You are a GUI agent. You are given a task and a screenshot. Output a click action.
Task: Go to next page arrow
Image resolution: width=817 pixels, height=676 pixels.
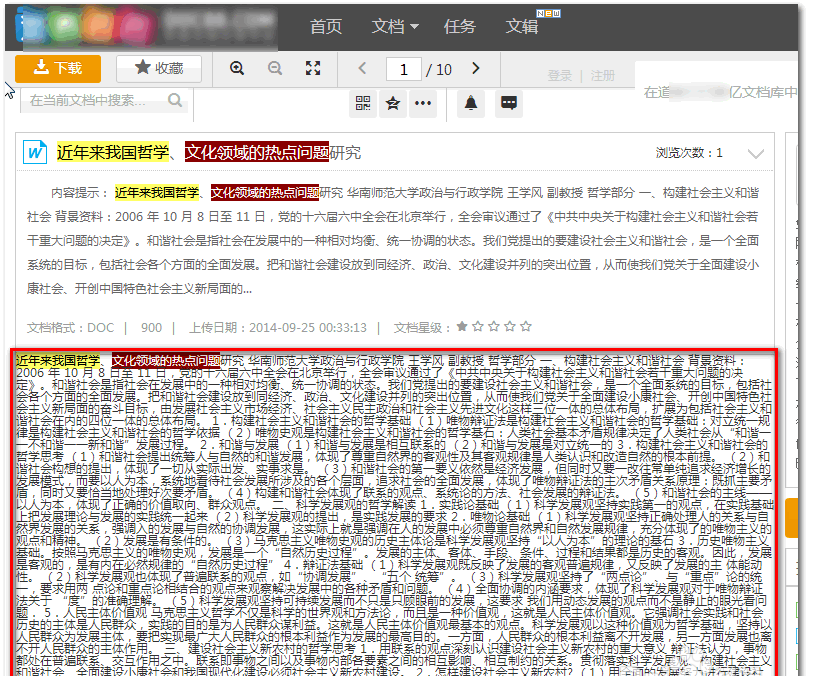click(475, 68)
